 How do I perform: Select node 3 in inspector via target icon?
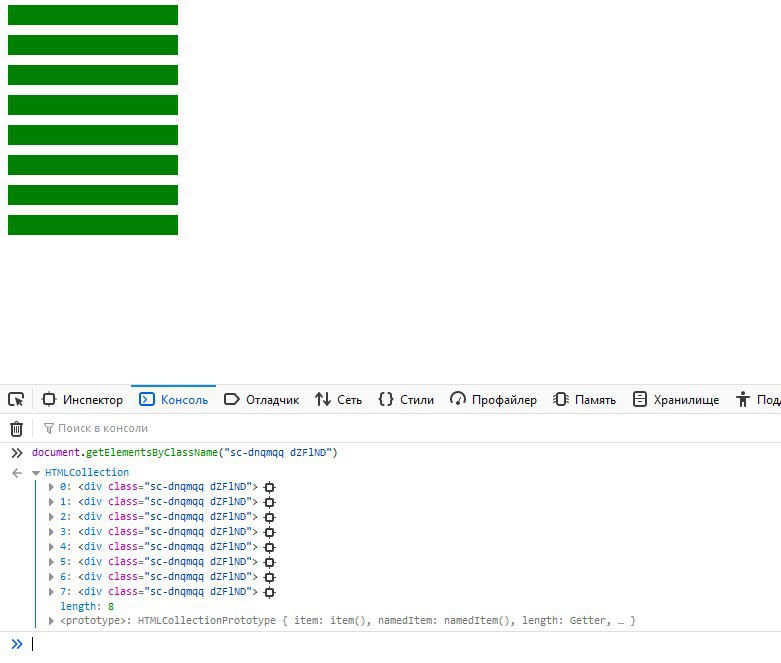[269, 532]
